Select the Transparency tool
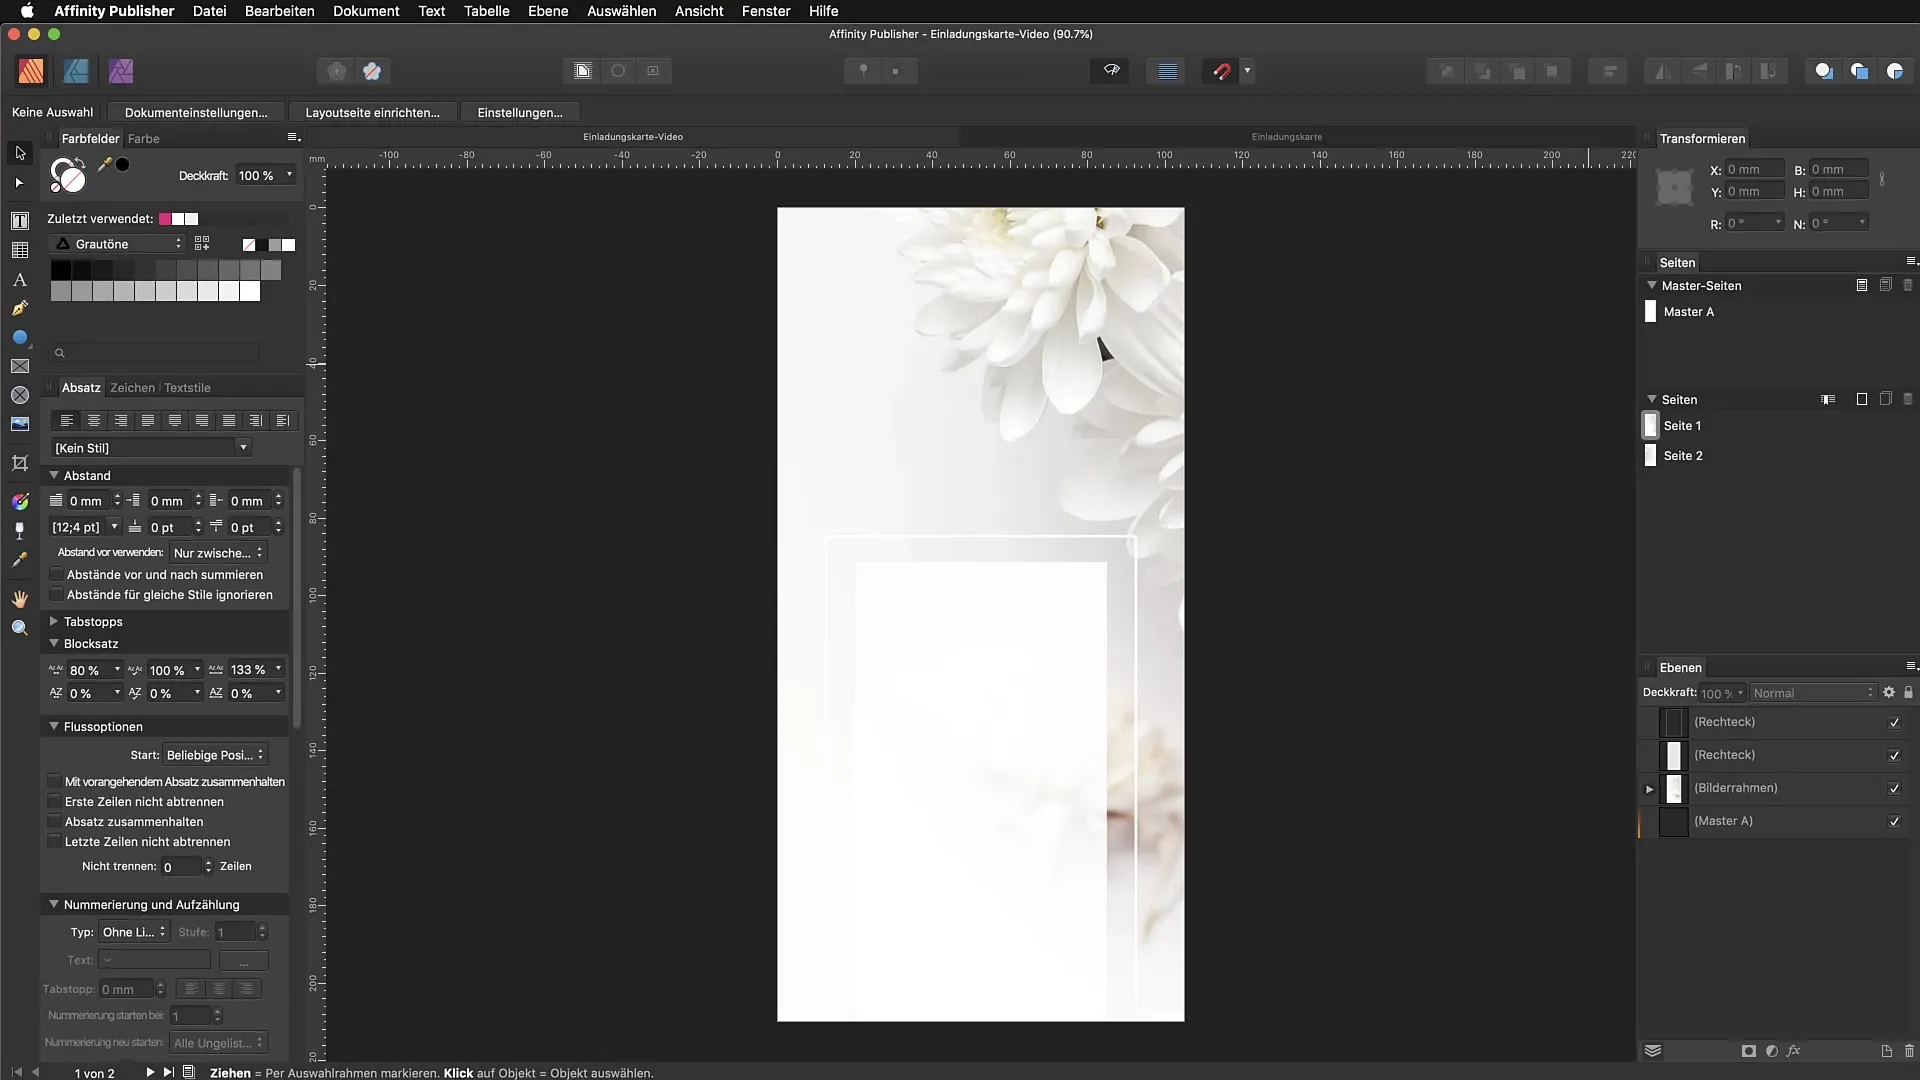The height and width of the screenshot is (1080, 1920). click(x=20, y=530)
